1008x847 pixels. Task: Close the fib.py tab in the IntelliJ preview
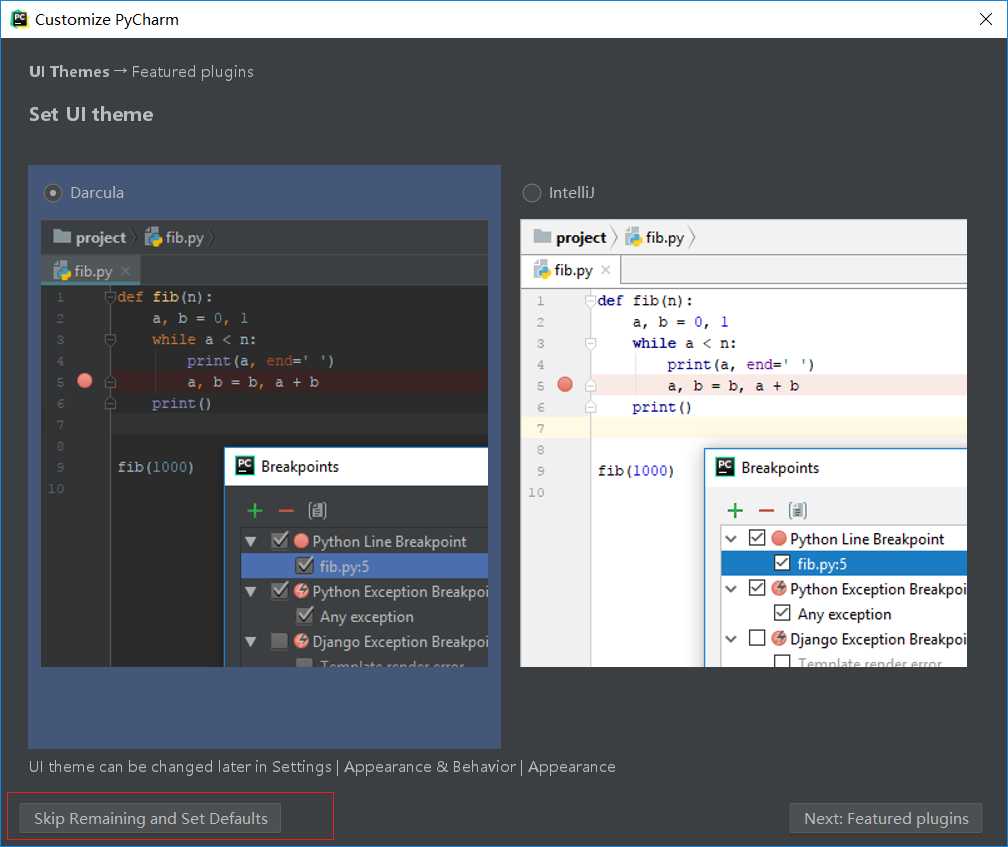606,270
